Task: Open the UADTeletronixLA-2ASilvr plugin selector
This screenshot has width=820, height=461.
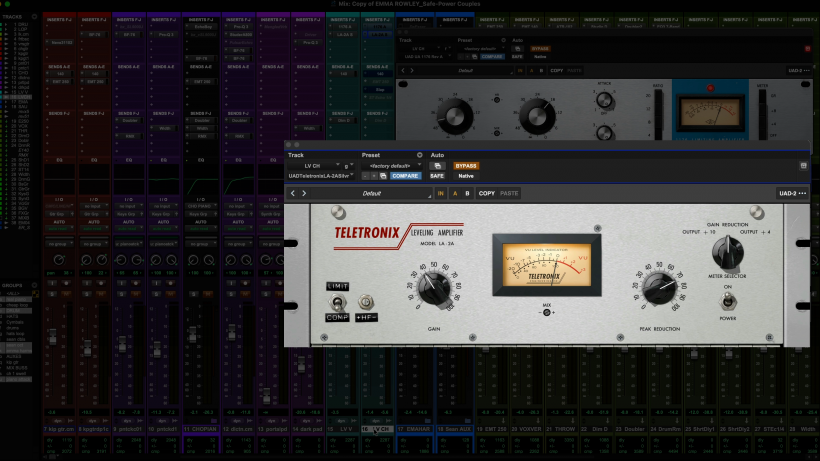Action: [321, 176]
